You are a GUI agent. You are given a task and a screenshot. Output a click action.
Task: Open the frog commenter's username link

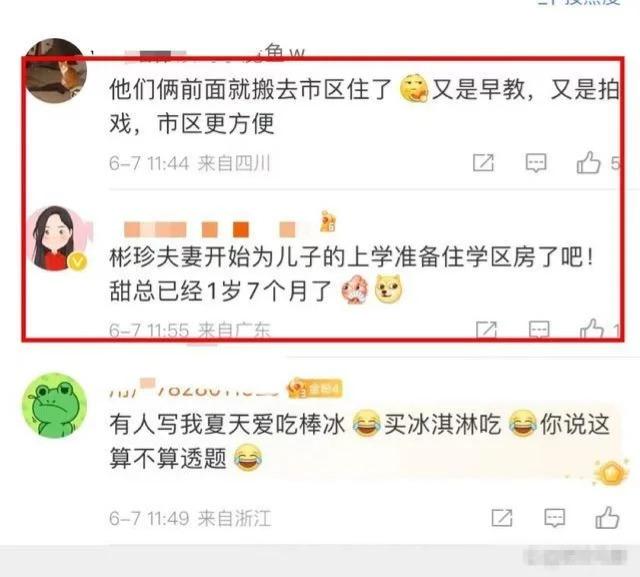(193, 388)
